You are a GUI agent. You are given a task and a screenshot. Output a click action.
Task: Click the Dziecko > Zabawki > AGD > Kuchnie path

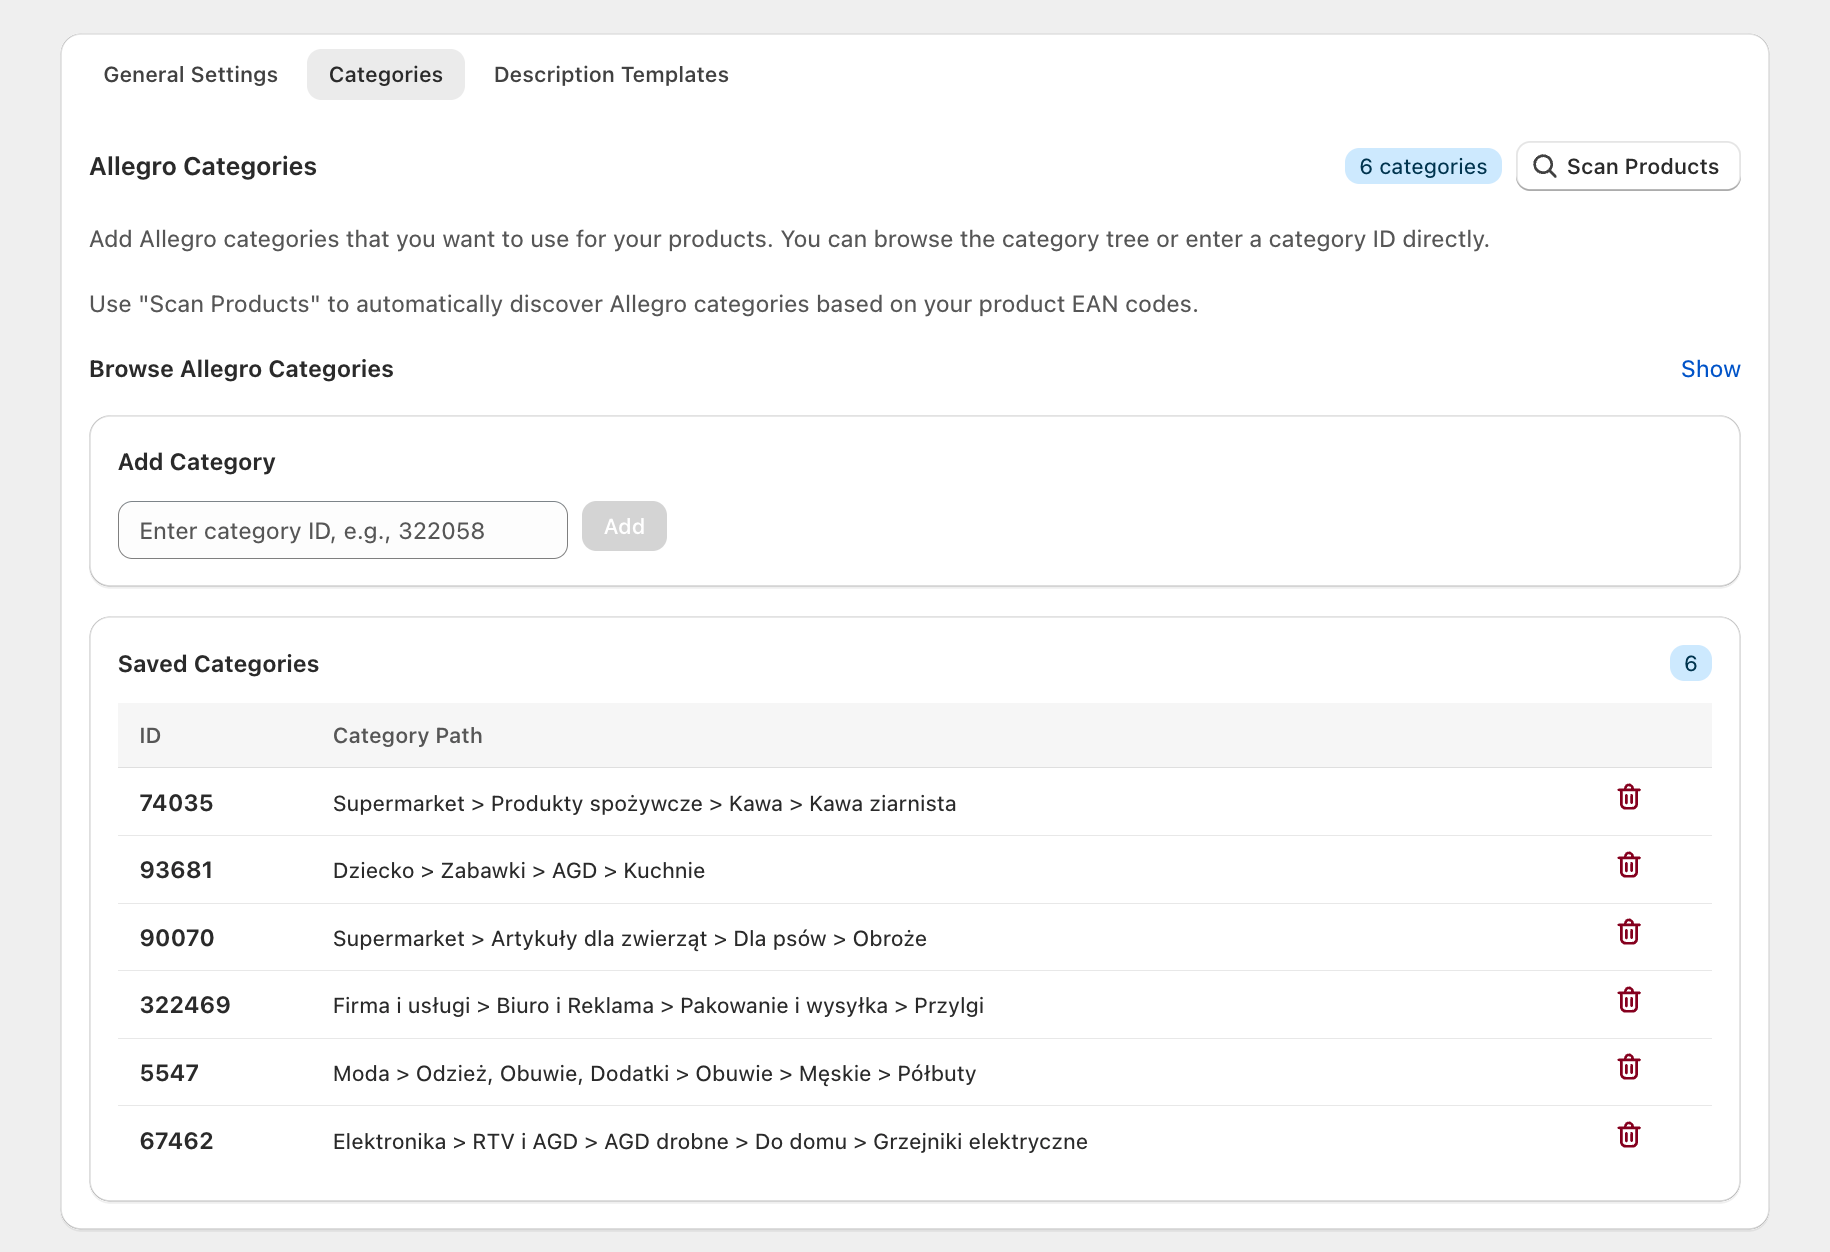[519, 871]
